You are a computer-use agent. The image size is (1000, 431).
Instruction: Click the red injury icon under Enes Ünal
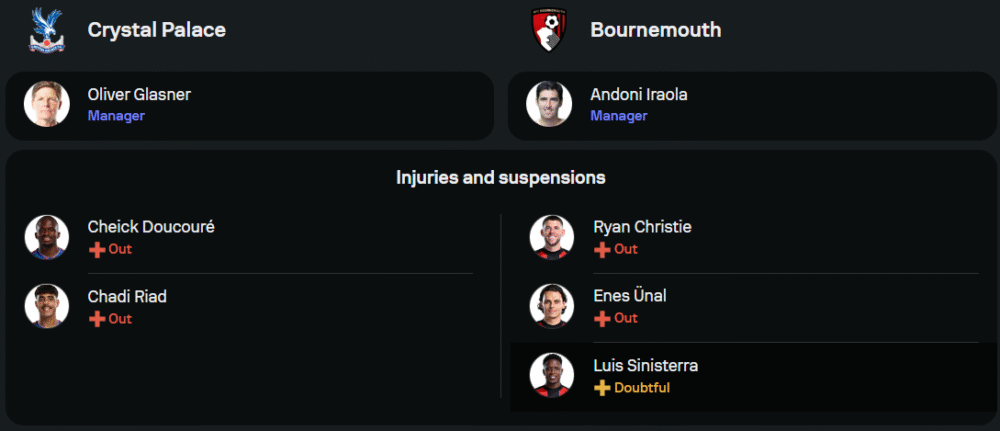[x=602, y=318]
